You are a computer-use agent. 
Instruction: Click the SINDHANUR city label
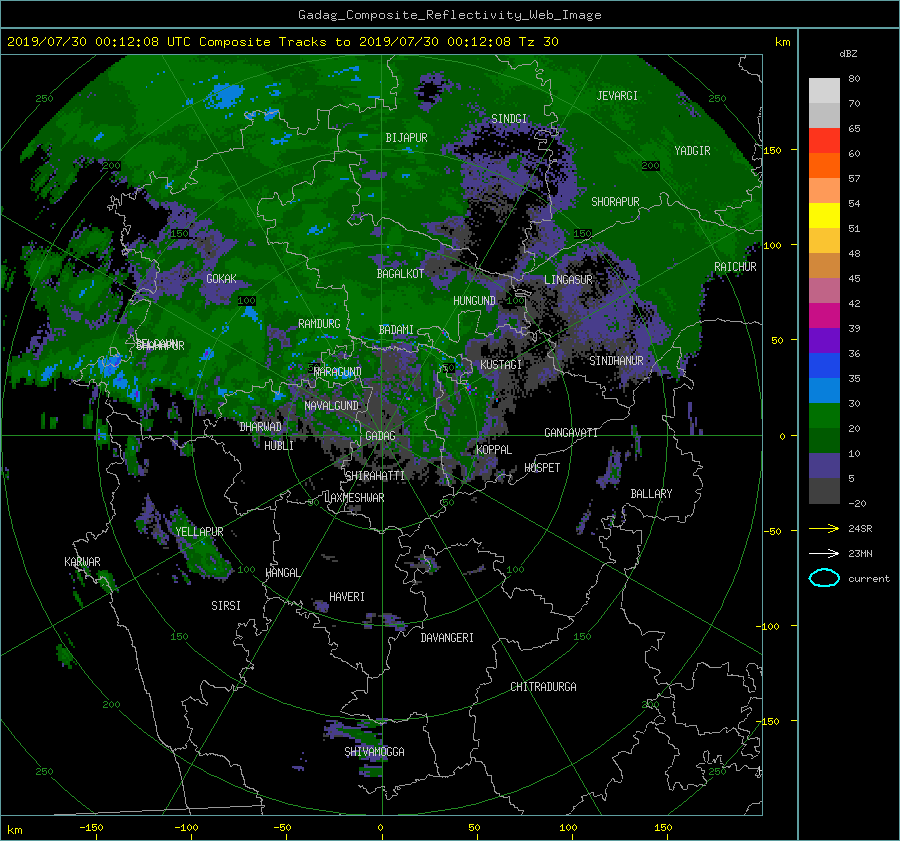pos(616,361)
